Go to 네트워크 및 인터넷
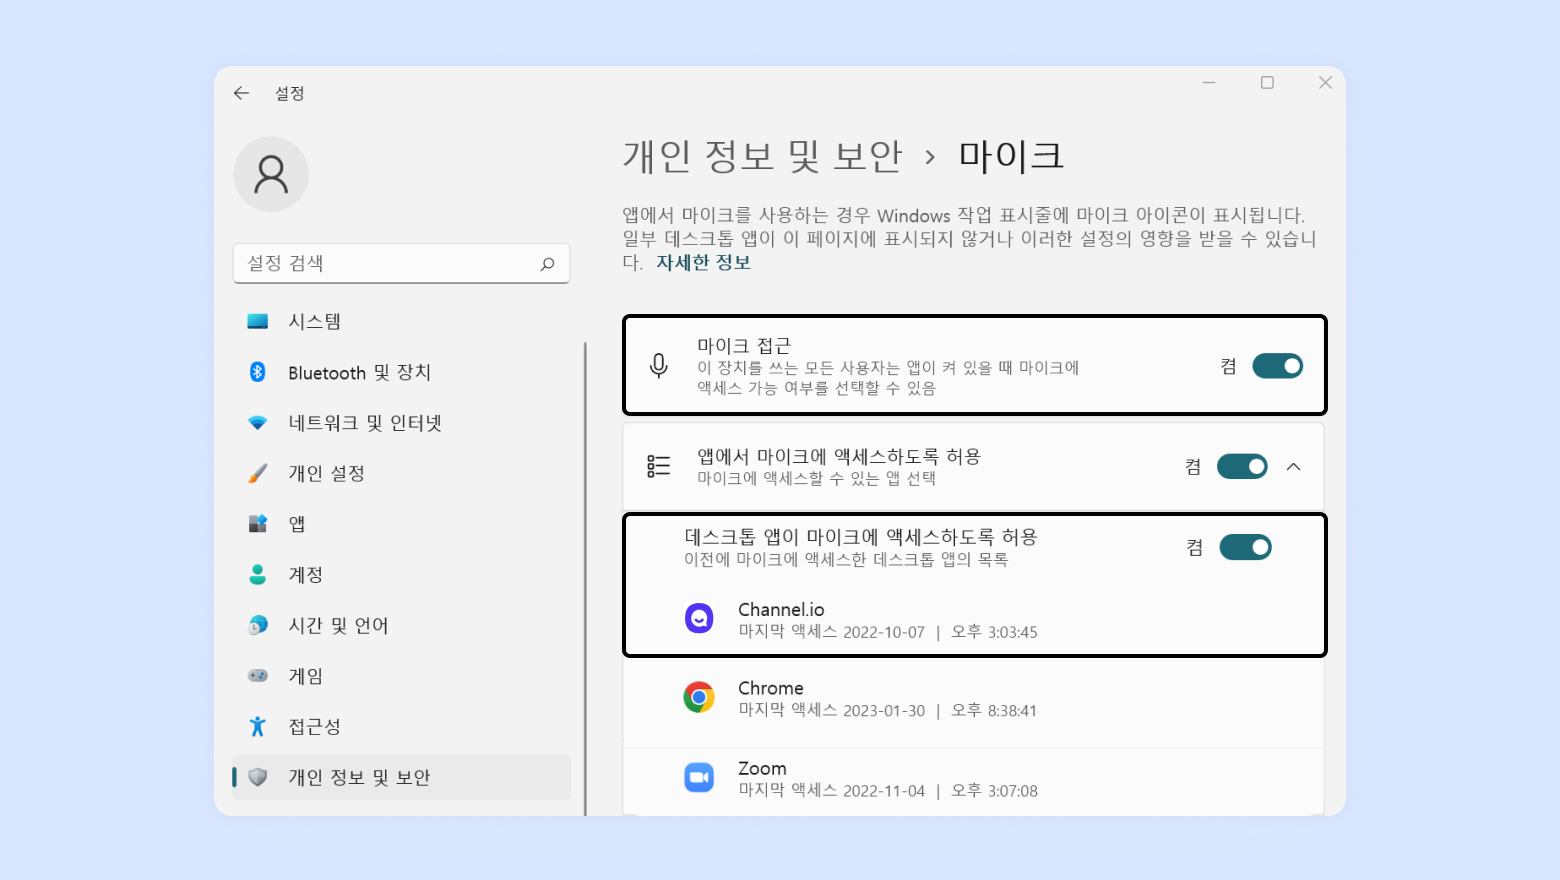The image size is (1560, 880). click(x=402, y=423)
